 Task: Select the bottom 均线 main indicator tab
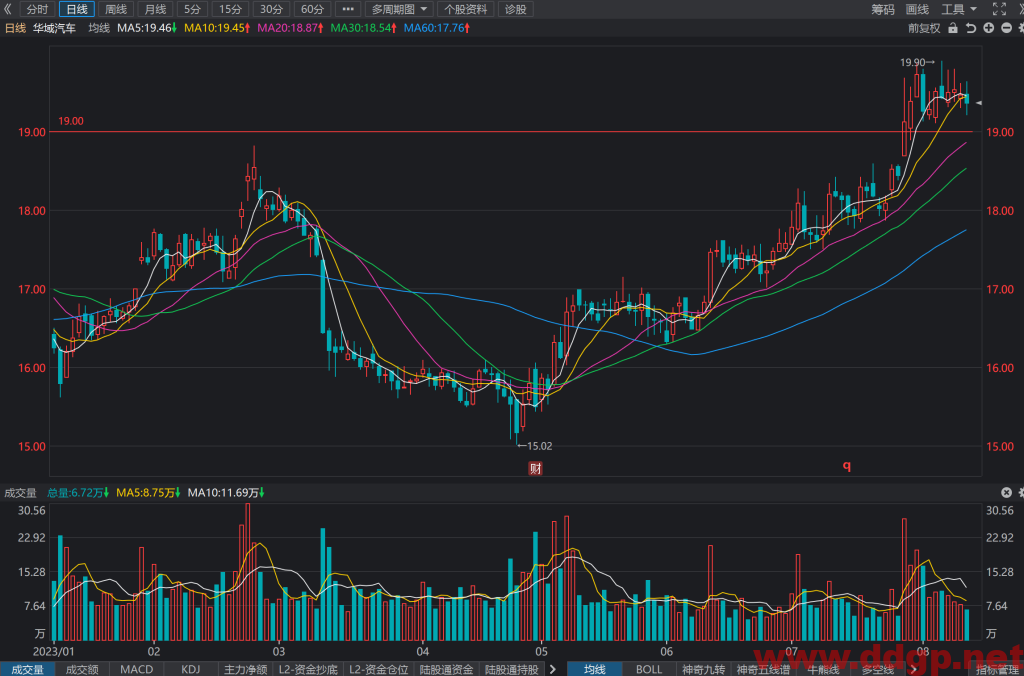tap(594, 669)
